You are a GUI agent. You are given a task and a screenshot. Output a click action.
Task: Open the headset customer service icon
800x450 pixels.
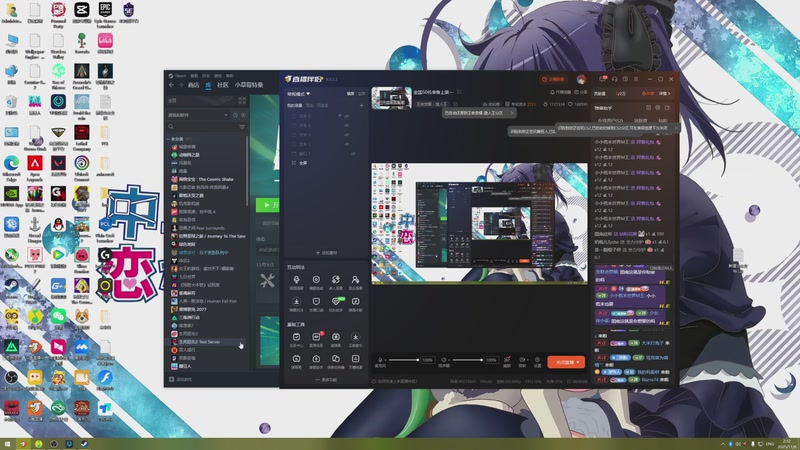(x=614, y=79)
